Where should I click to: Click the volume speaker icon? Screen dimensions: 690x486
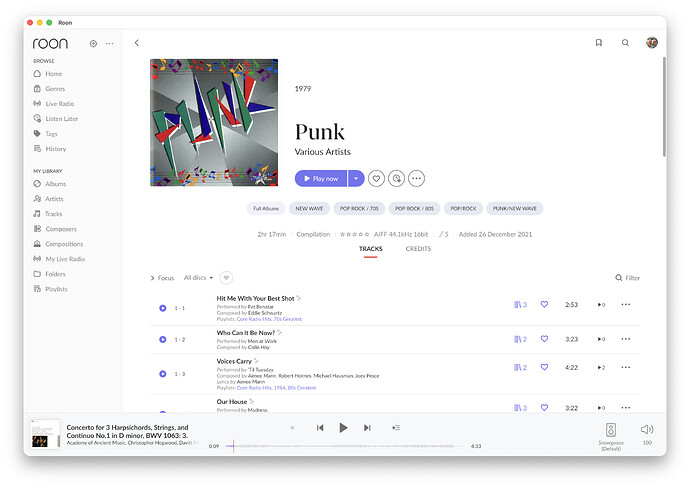pyautogui.click(x=647, y=429)
